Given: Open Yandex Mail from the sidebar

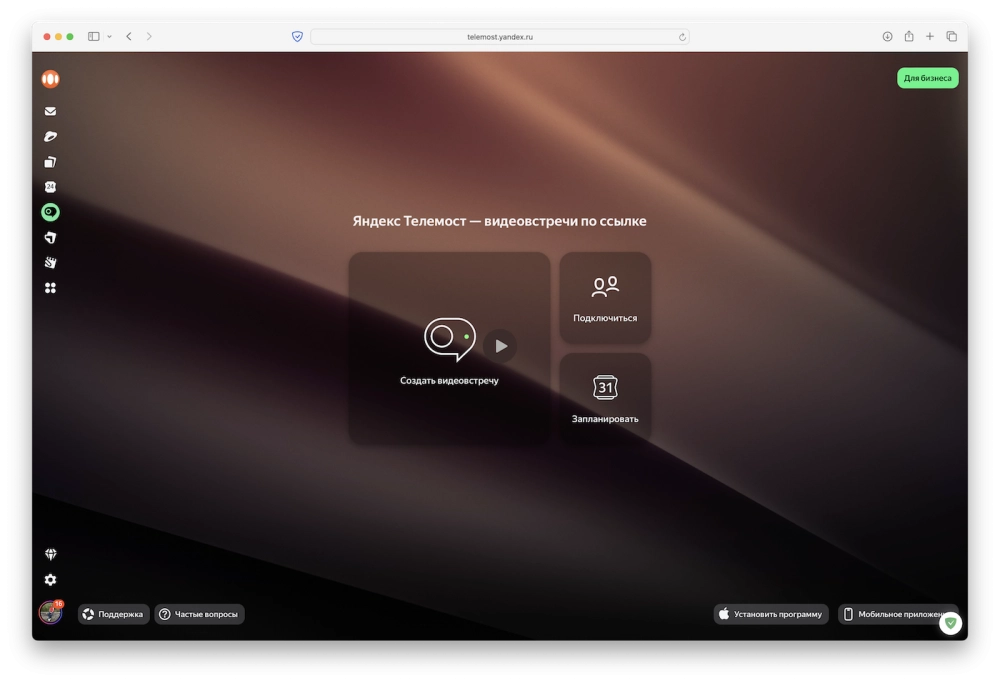Looking at the screenshot, I should (50, 112).
